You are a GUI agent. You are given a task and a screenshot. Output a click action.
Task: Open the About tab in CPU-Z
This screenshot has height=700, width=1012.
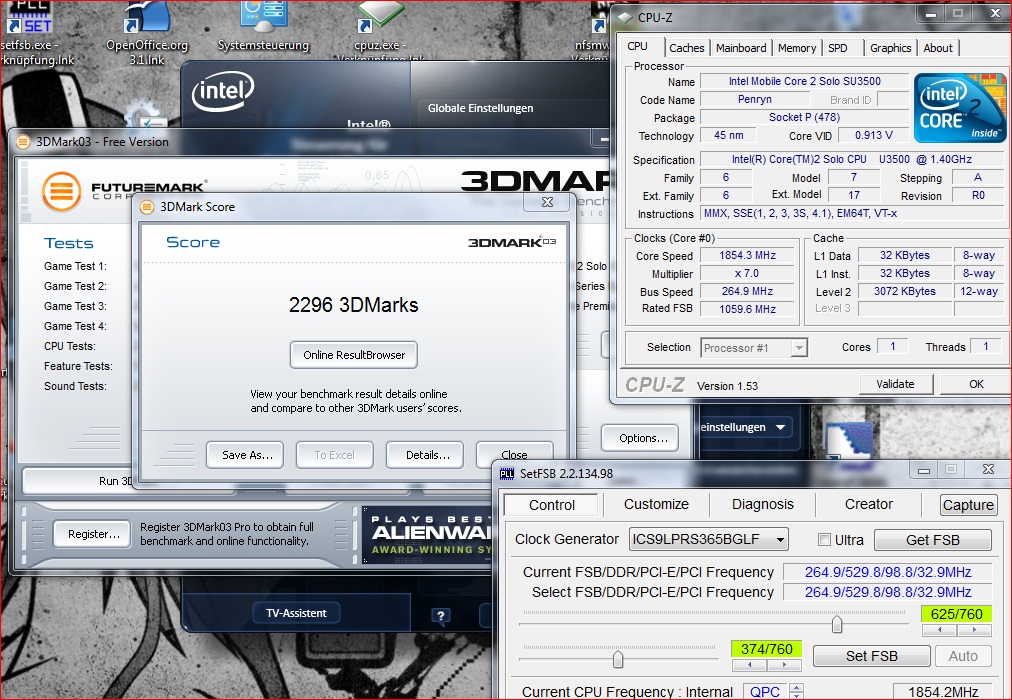pos(938,48)
